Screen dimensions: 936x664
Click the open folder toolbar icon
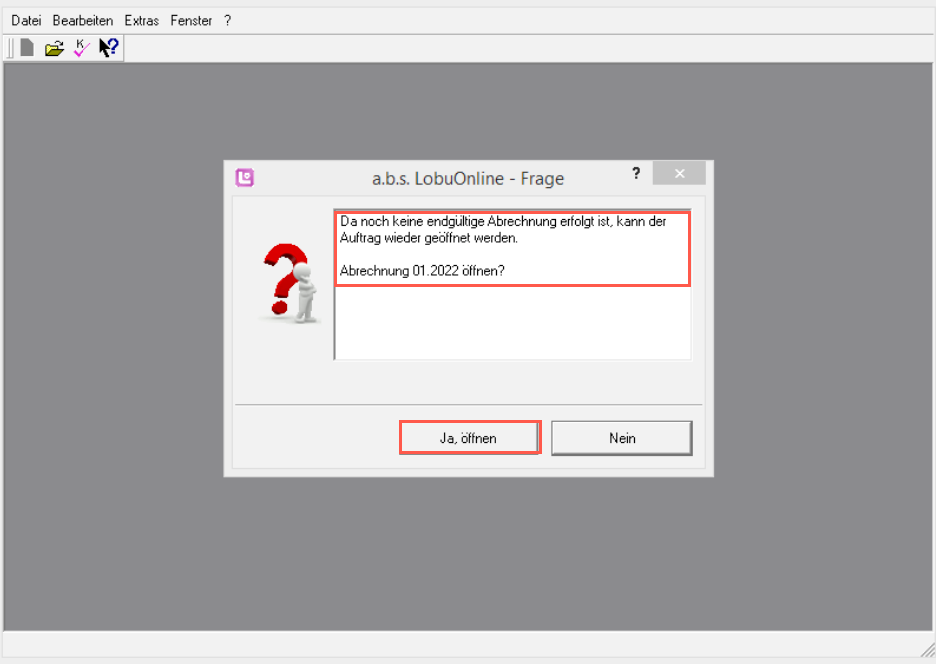point(54,47)
